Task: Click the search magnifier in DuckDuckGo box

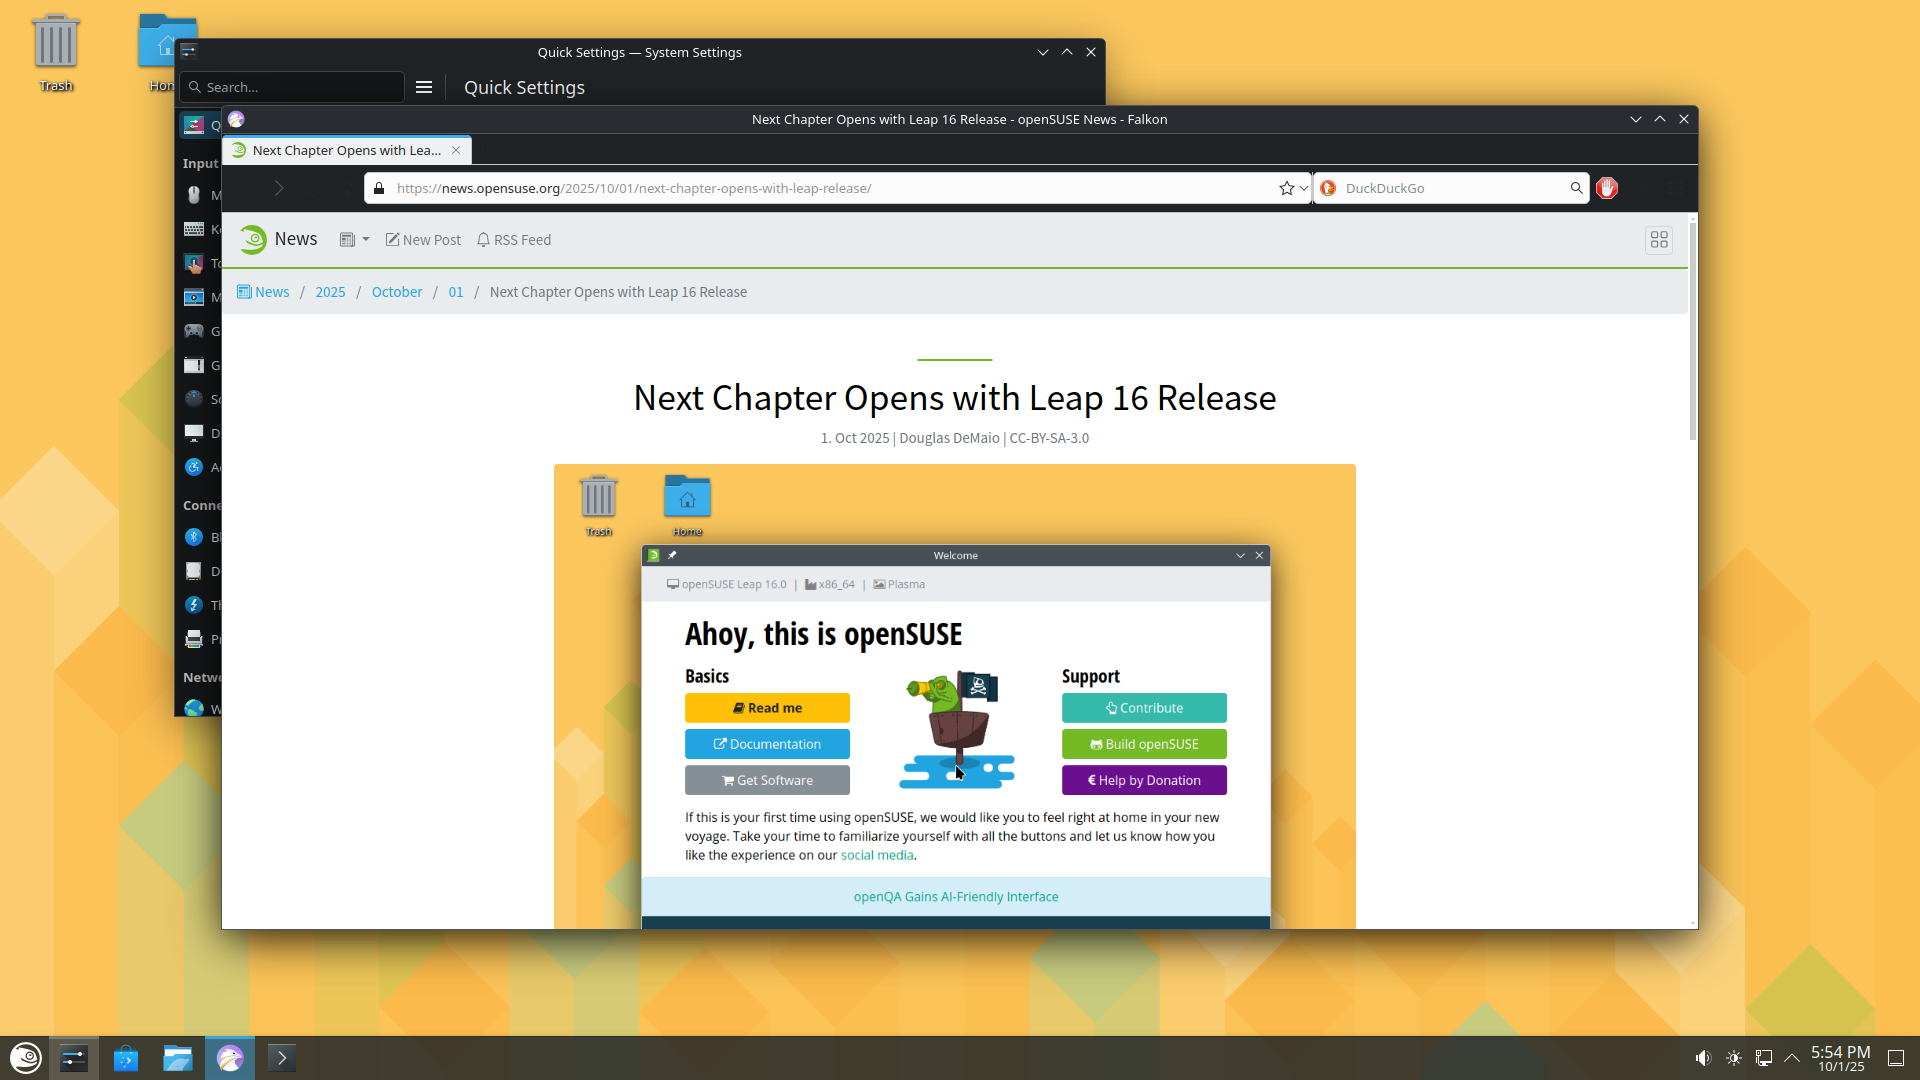Action: click(1576, 188)
